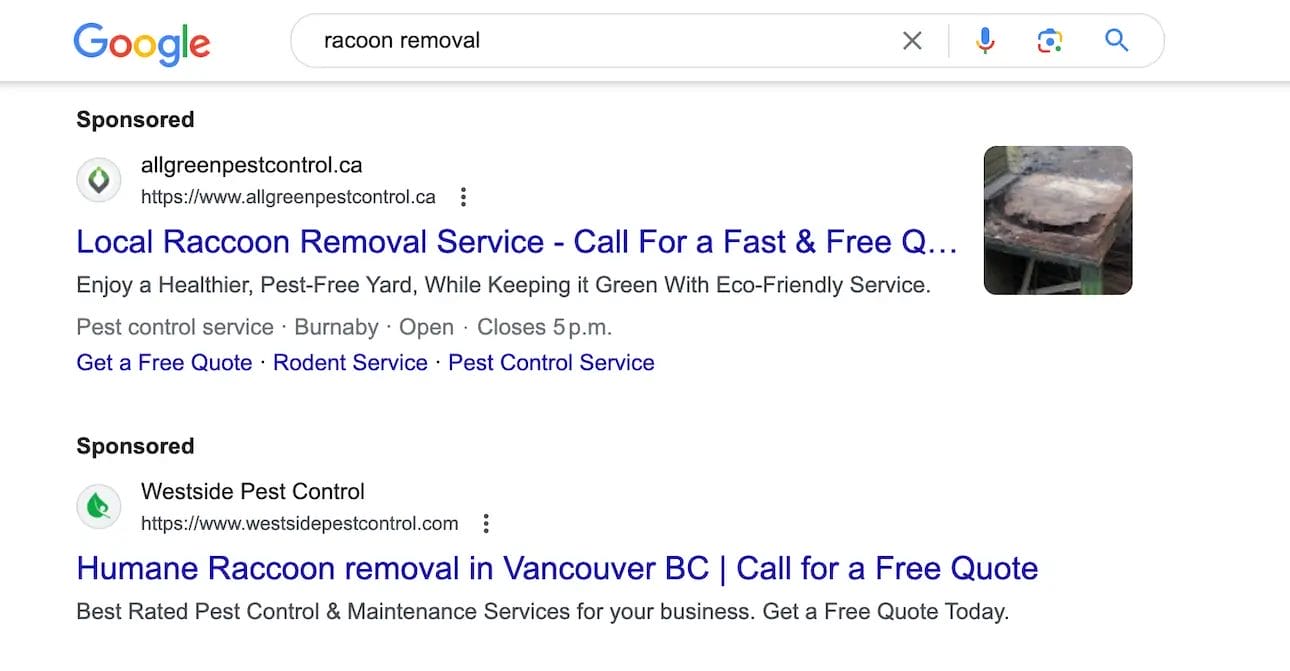Click the allgreenpestcontrol.ca site name
This screenshot has height=671, width=1290.
point(251,165)
